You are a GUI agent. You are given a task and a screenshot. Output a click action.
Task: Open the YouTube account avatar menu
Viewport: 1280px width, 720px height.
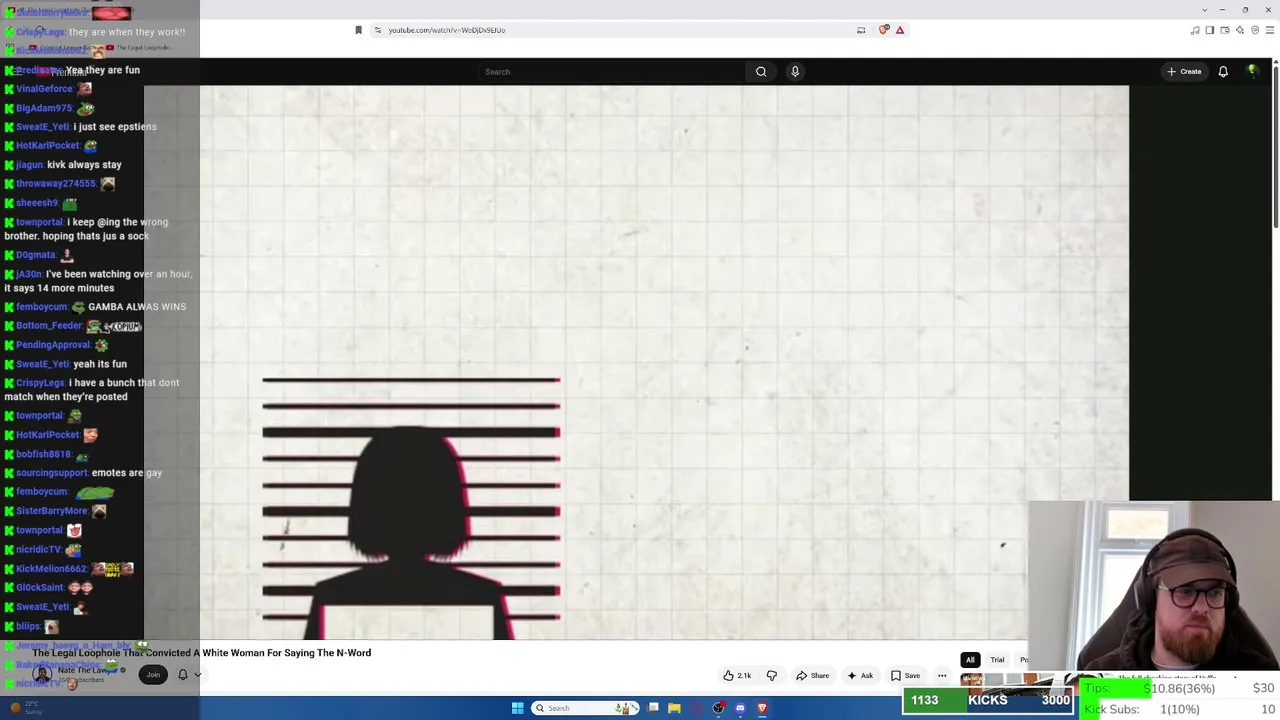click(1252, 71)
